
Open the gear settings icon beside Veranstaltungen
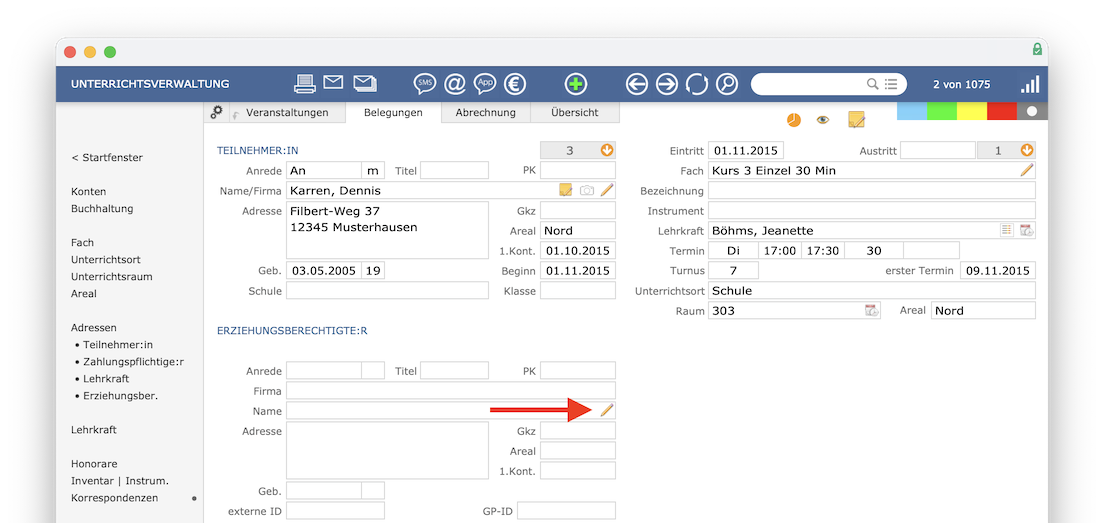click(x=217, y=111)
